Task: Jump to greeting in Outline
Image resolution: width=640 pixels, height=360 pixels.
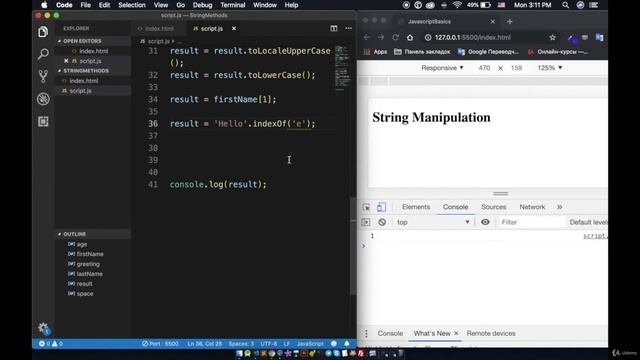Action: coord(88,264)
